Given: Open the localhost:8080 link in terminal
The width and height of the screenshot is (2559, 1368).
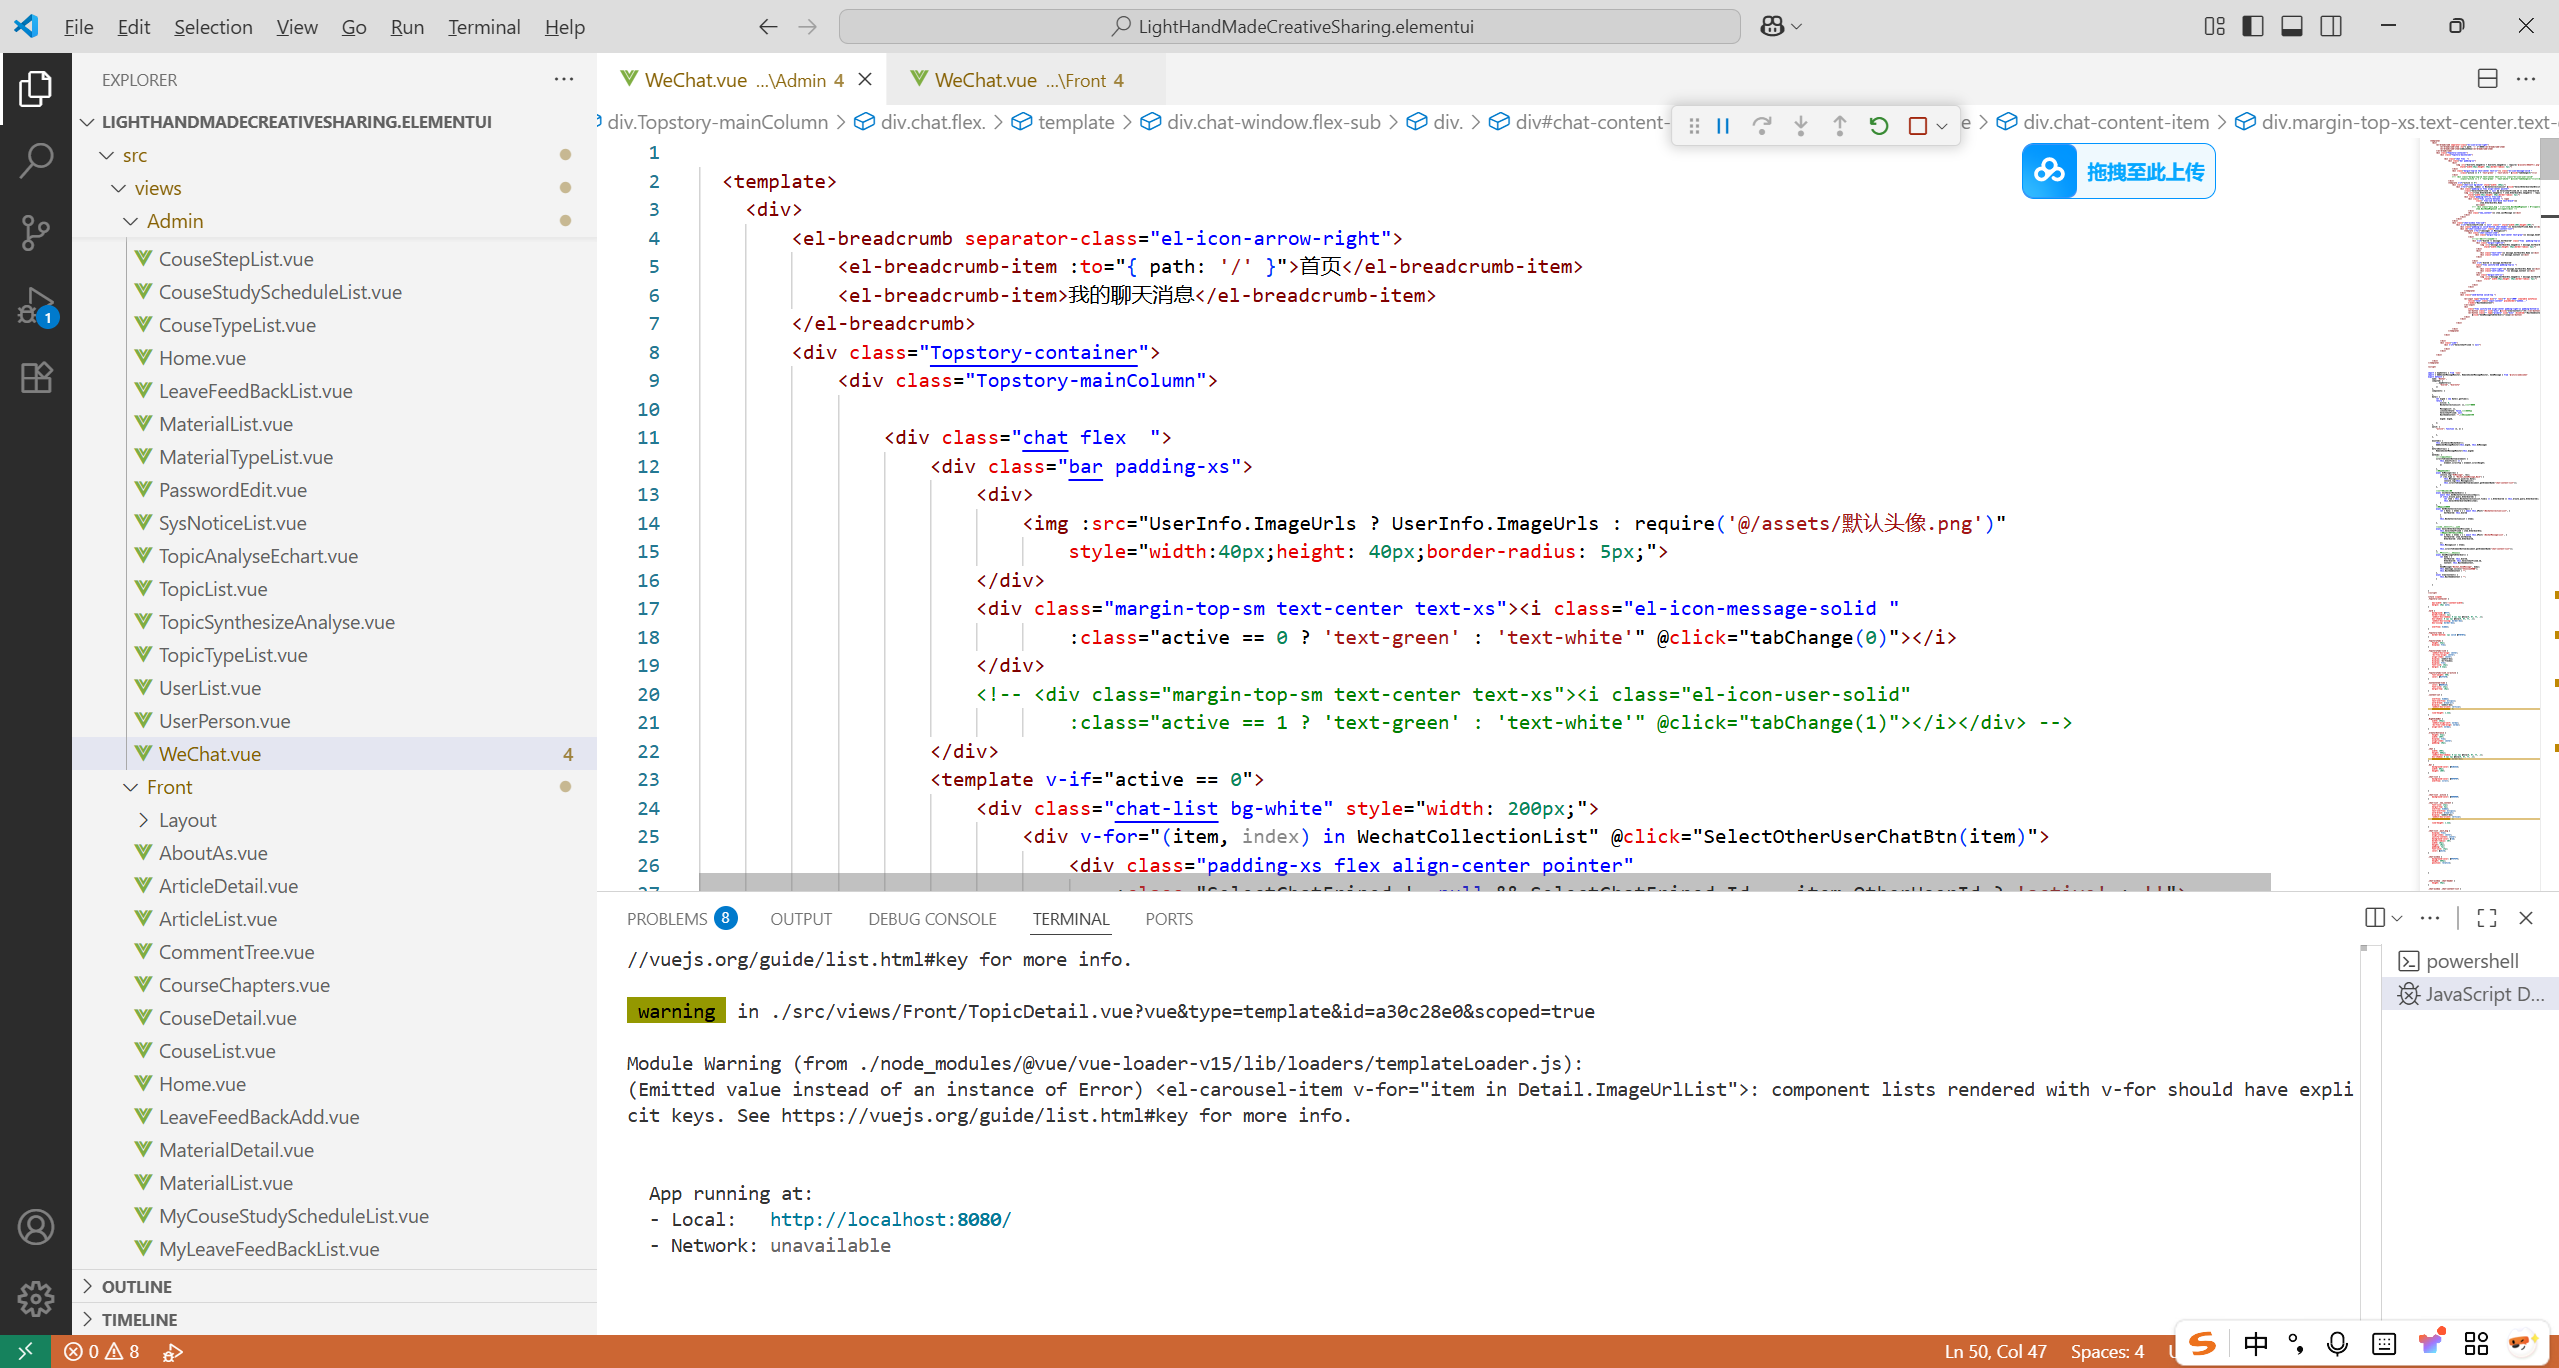Looking at the screenshot, I should [890, 1219].
